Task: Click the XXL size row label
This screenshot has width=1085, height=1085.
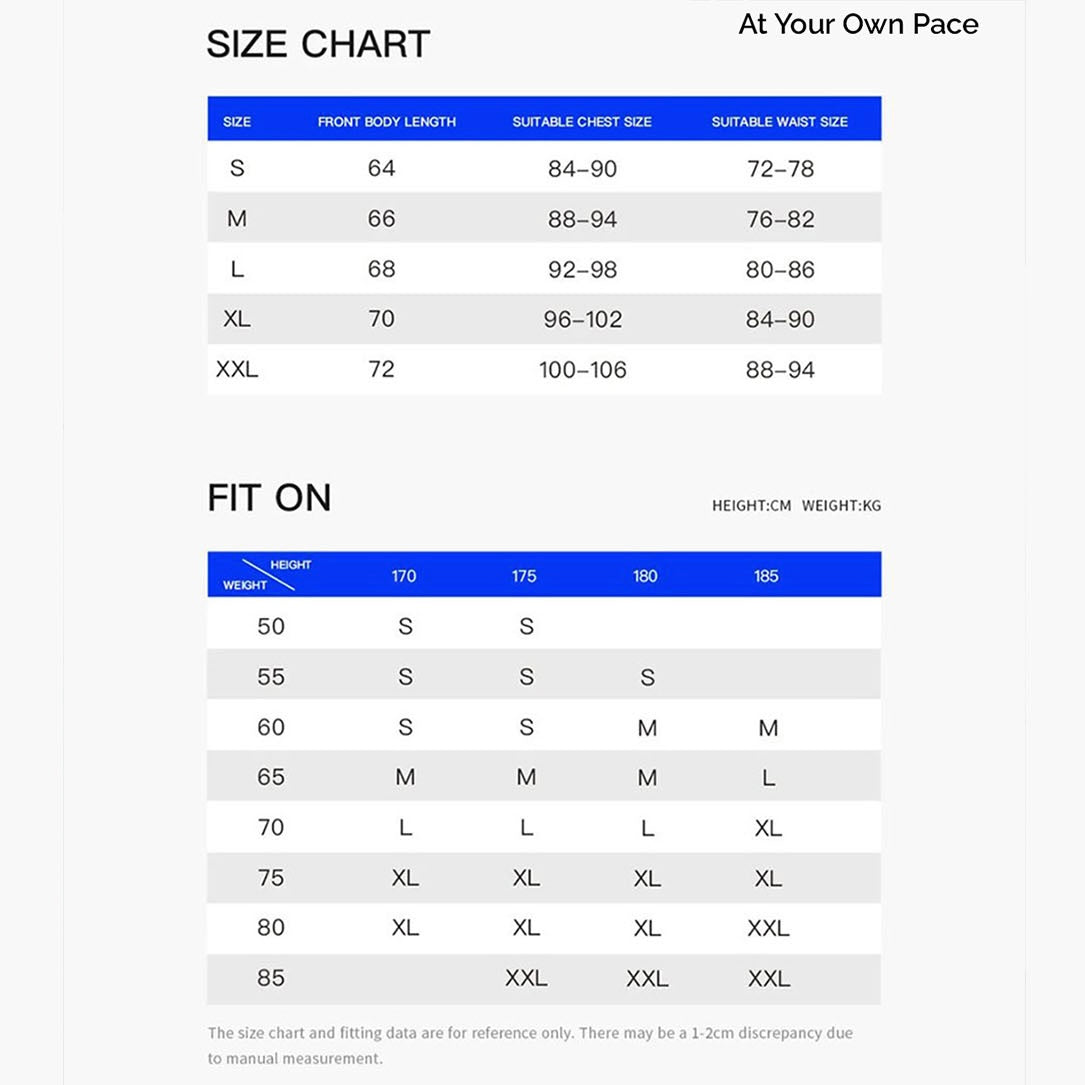Action: coord(237,370)
